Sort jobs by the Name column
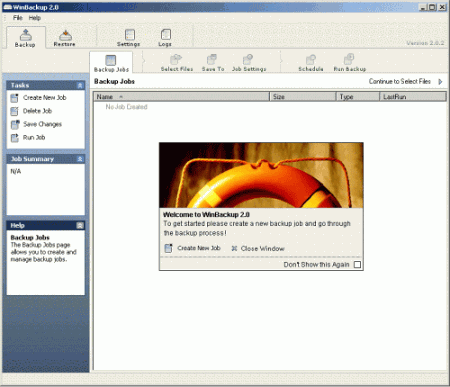Screen dimensions: 450x387 pos(181,97)
